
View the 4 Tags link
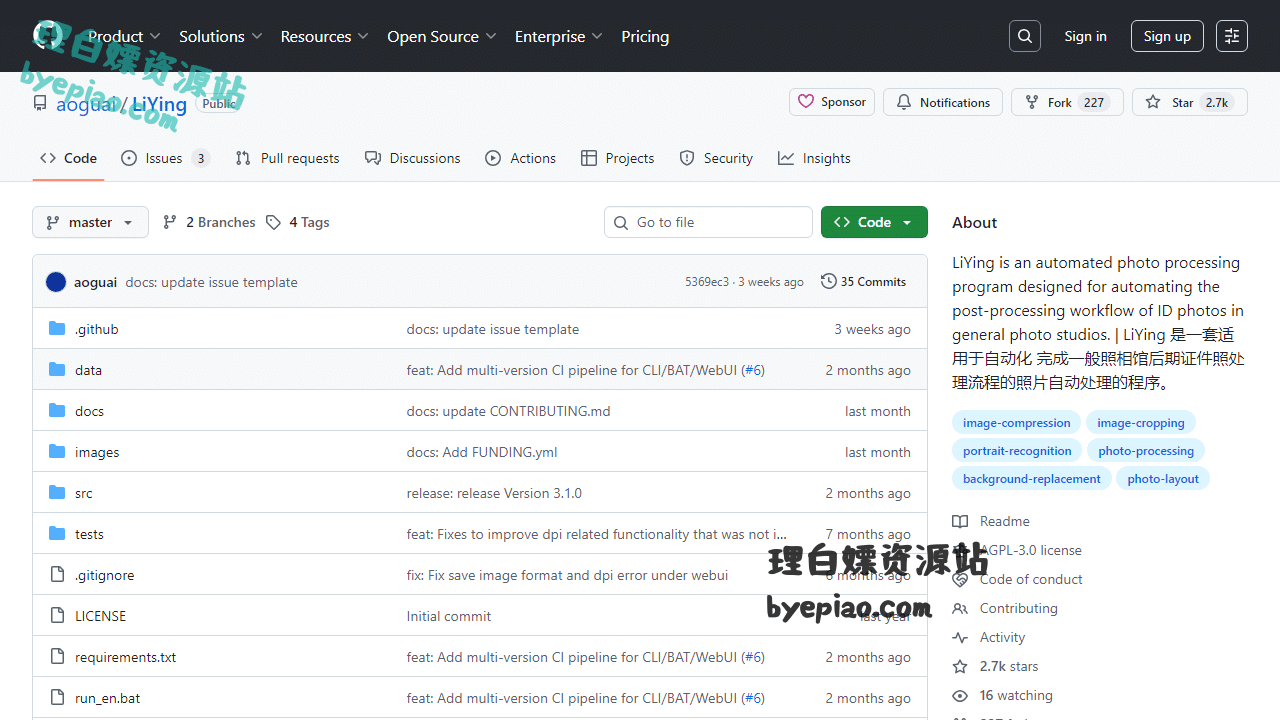298,222
